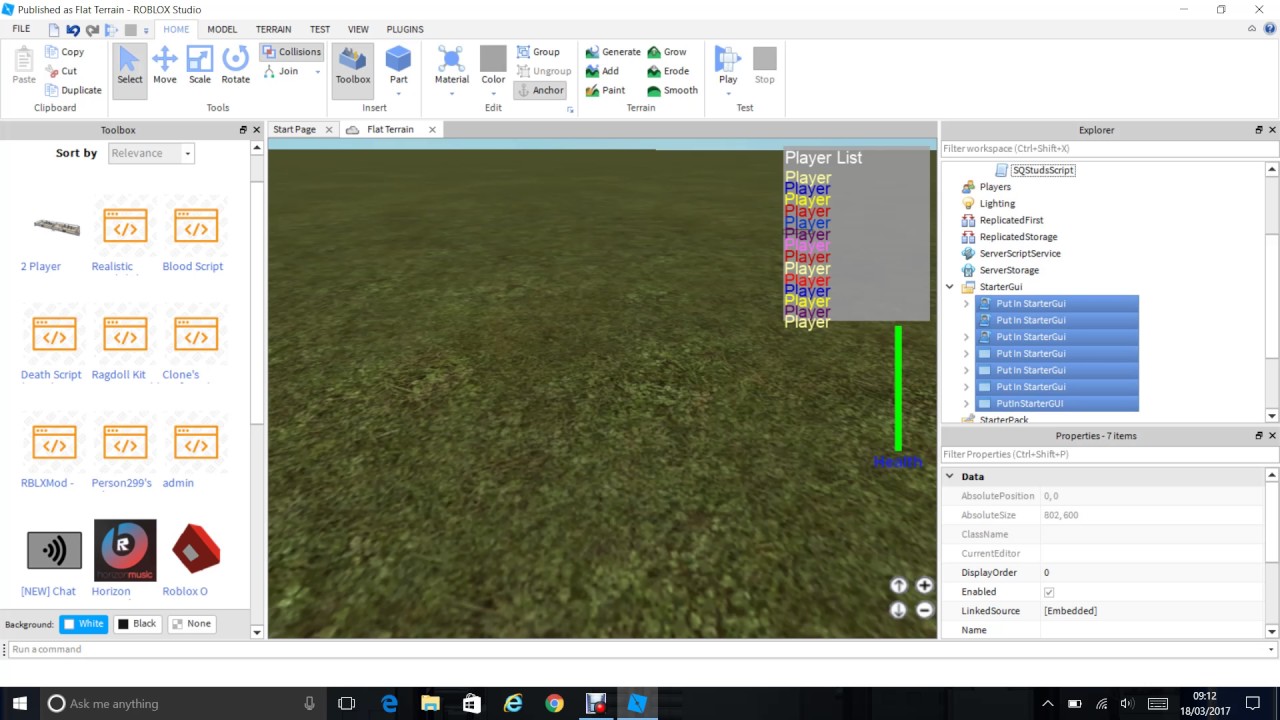Select the terrain Smooth tool
Image resolution: width=1280 pixels, height=720 pixels.
(x=672, y=90)
